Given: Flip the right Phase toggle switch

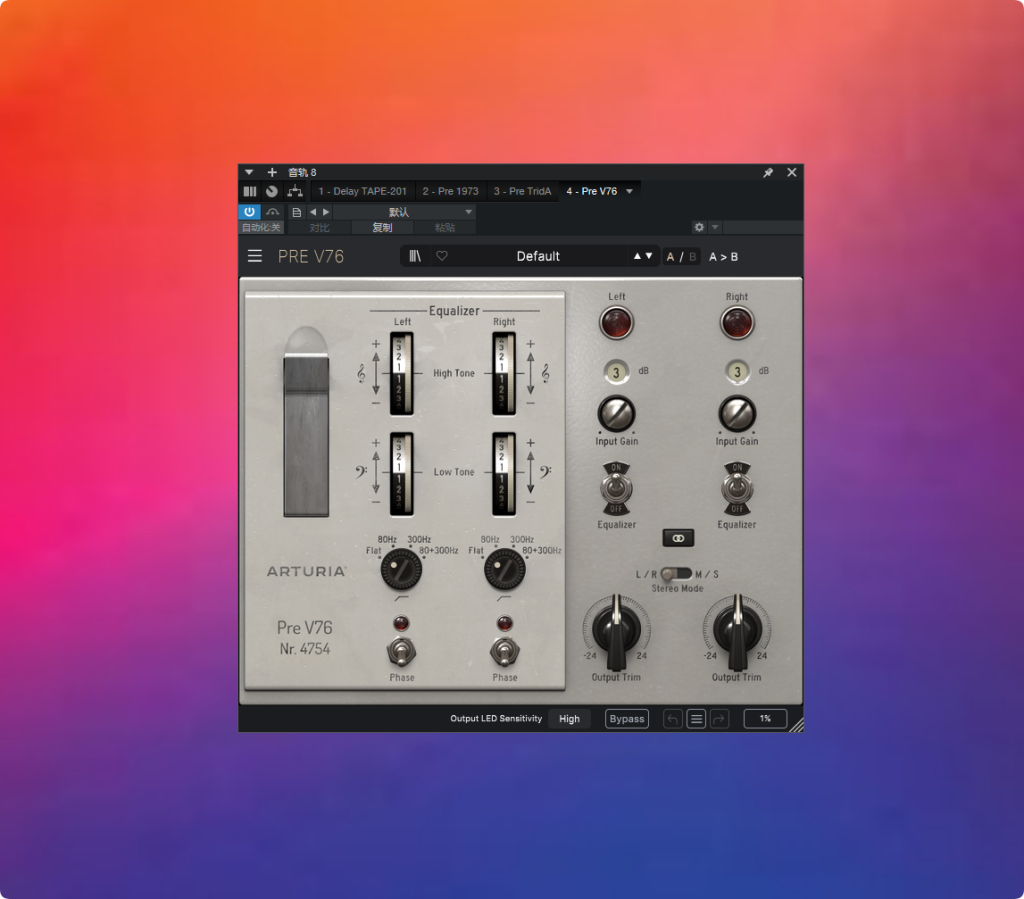Looking at the screenshot, I should tap(504, 652).
